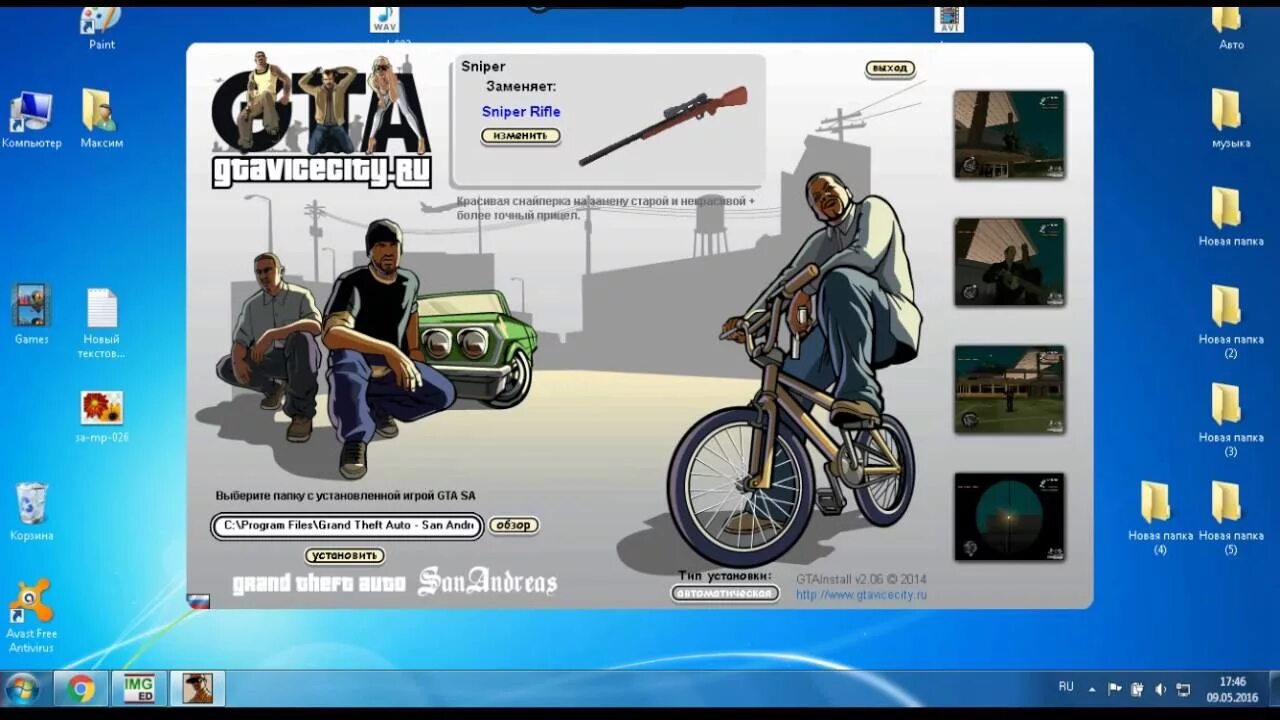The width and height of the screenshot is (1280, 720).
Task: Open the AVI file desktop icon
Action: pos(948,20)
